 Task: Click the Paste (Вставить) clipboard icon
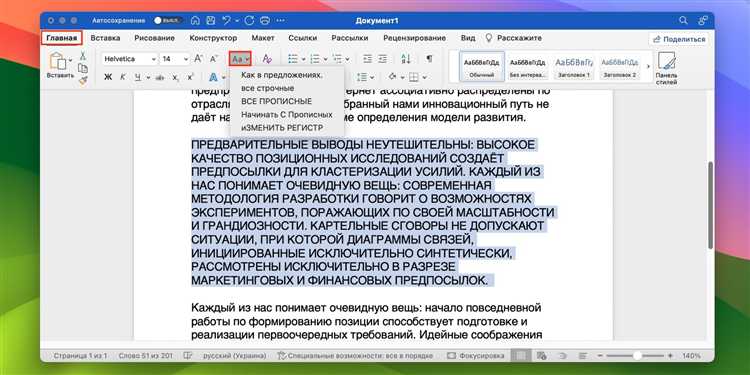(x=58, y=61)
